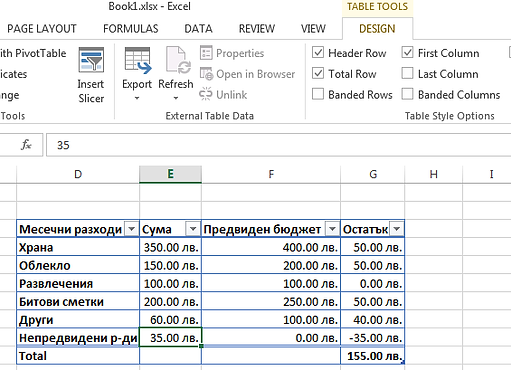
Task: Toggle the Header Row checkbox
Action: point(318,53)
